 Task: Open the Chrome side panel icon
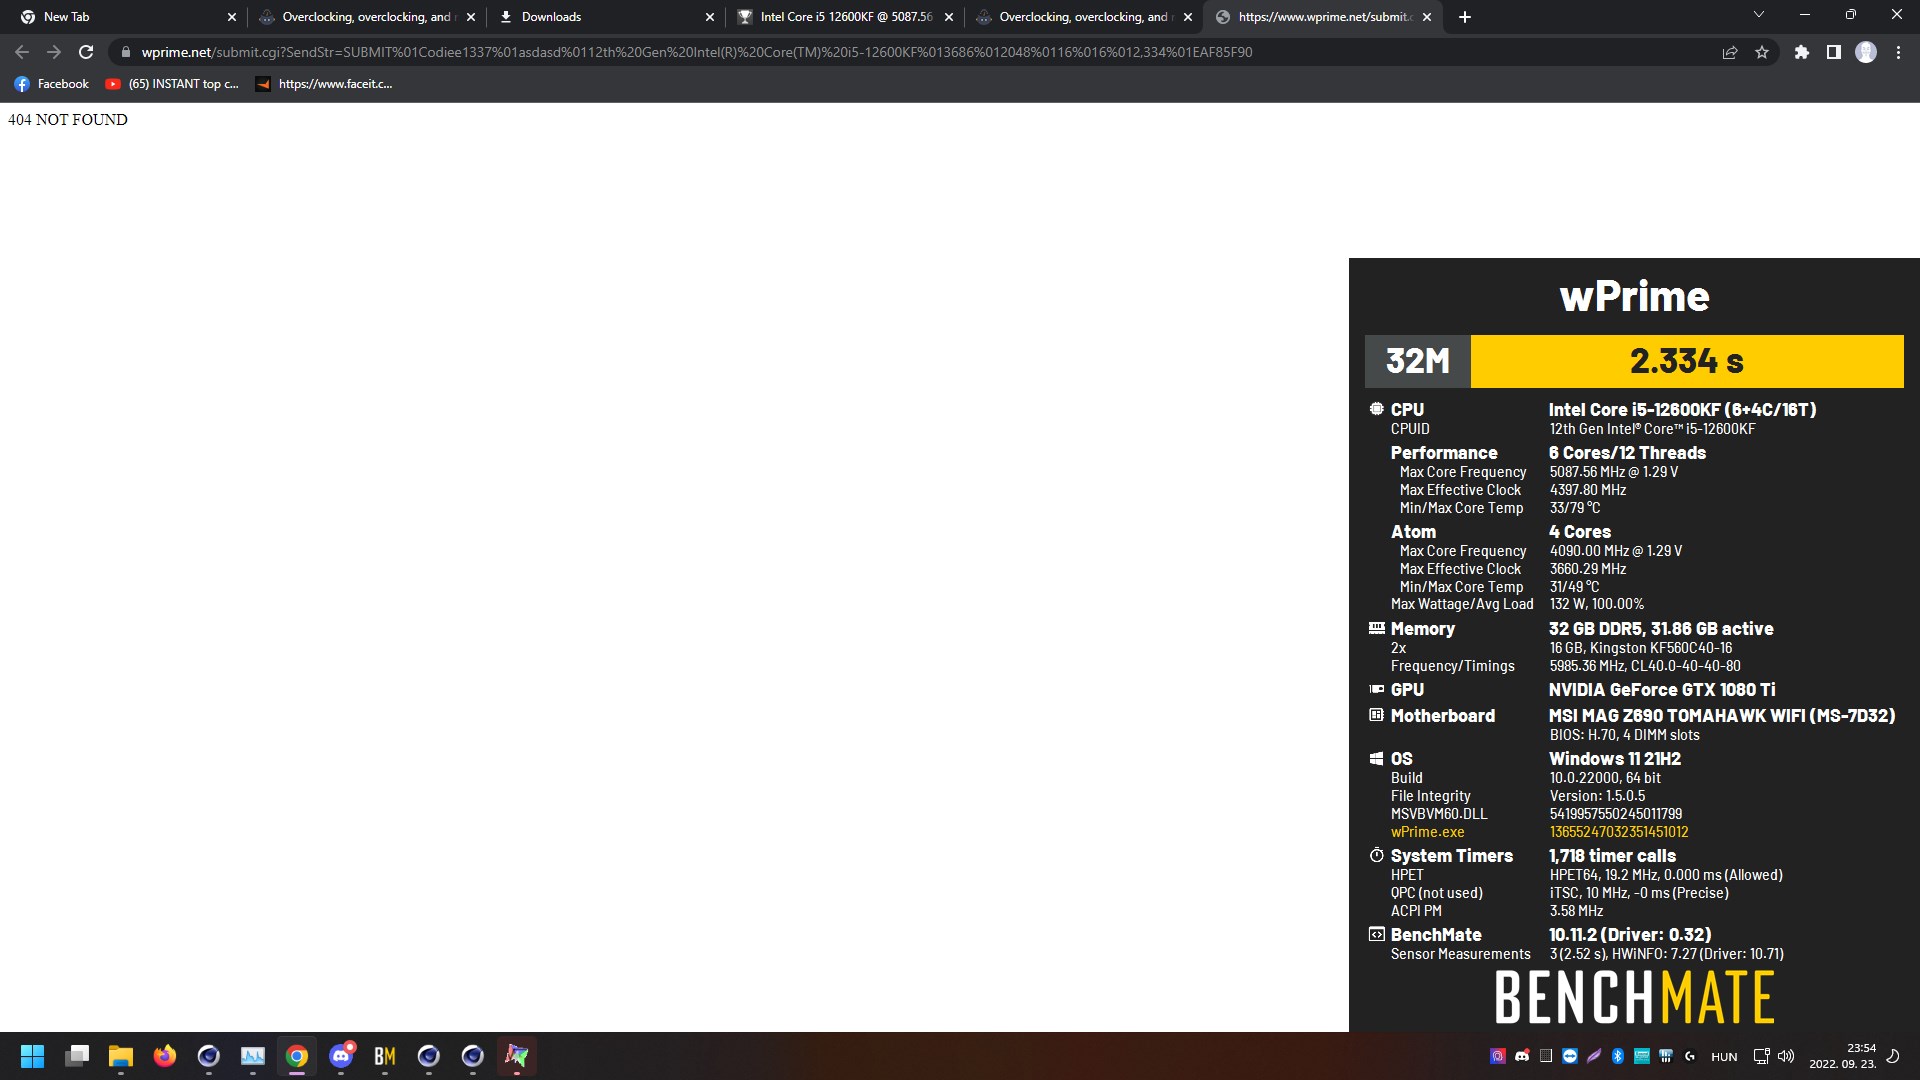click(x=1834, y=52)
